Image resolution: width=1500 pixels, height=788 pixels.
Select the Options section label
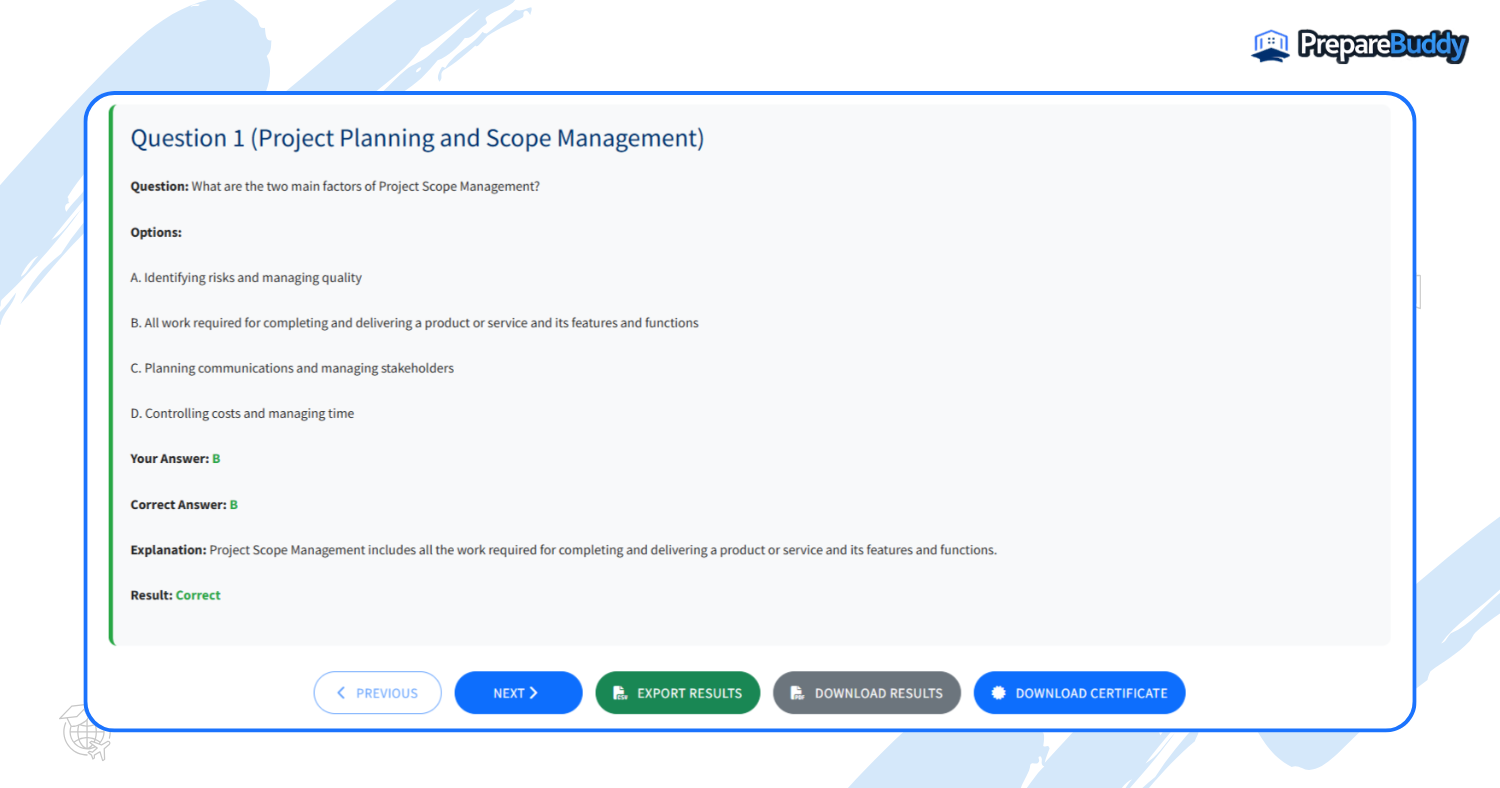156,231
